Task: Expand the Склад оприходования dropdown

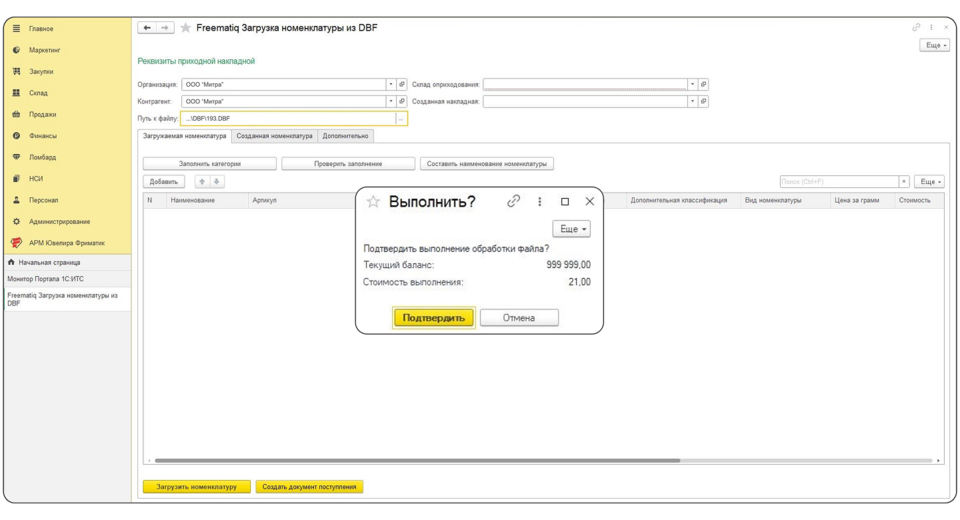Action: click(x=692, y=85)
